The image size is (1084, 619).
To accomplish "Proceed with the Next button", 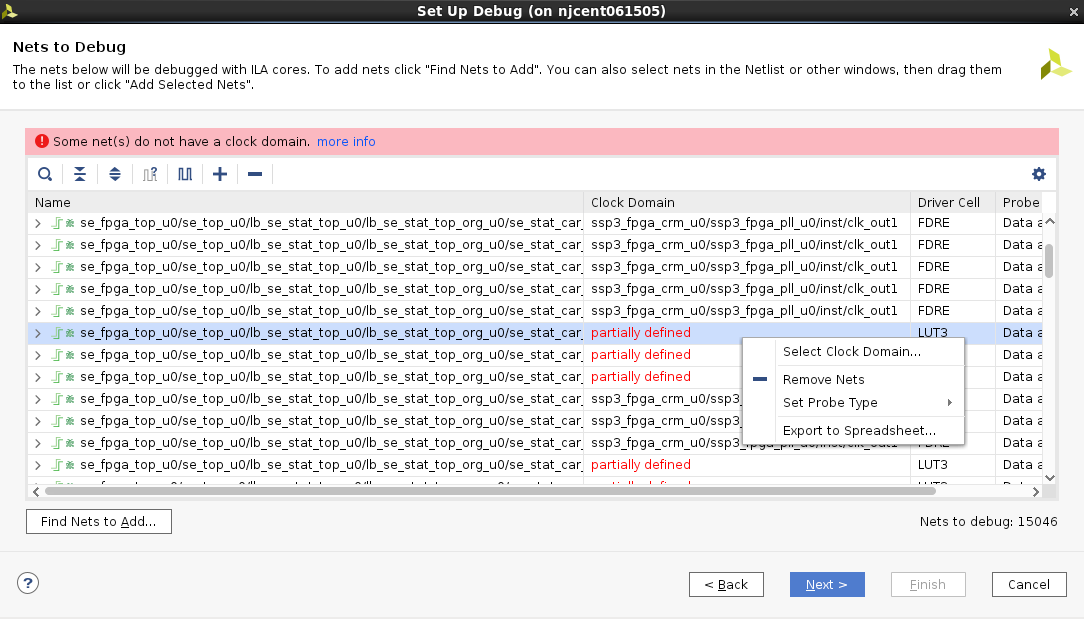I will (827, 584).
